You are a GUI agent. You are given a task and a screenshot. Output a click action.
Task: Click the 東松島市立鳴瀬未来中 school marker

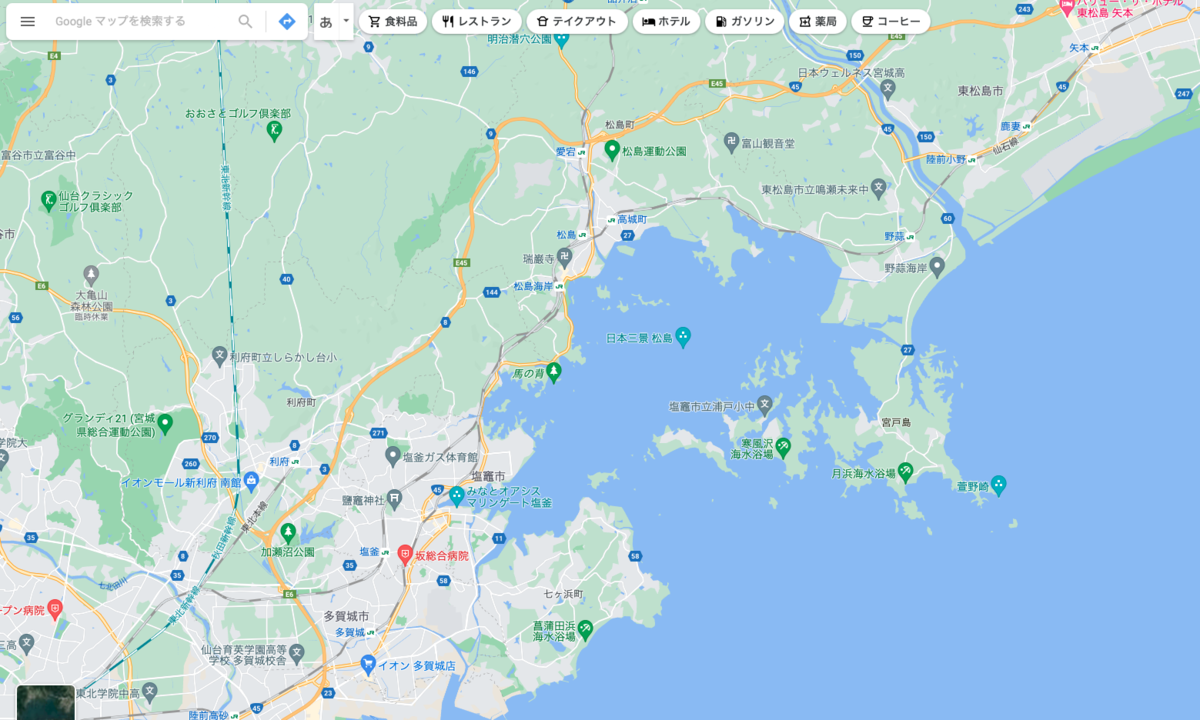(879, 186)
